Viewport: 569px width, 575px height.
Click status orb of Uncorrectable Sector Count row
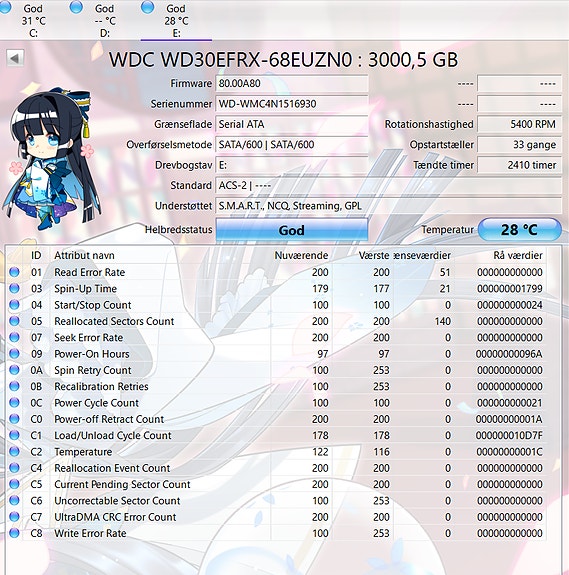click(14, 500)
